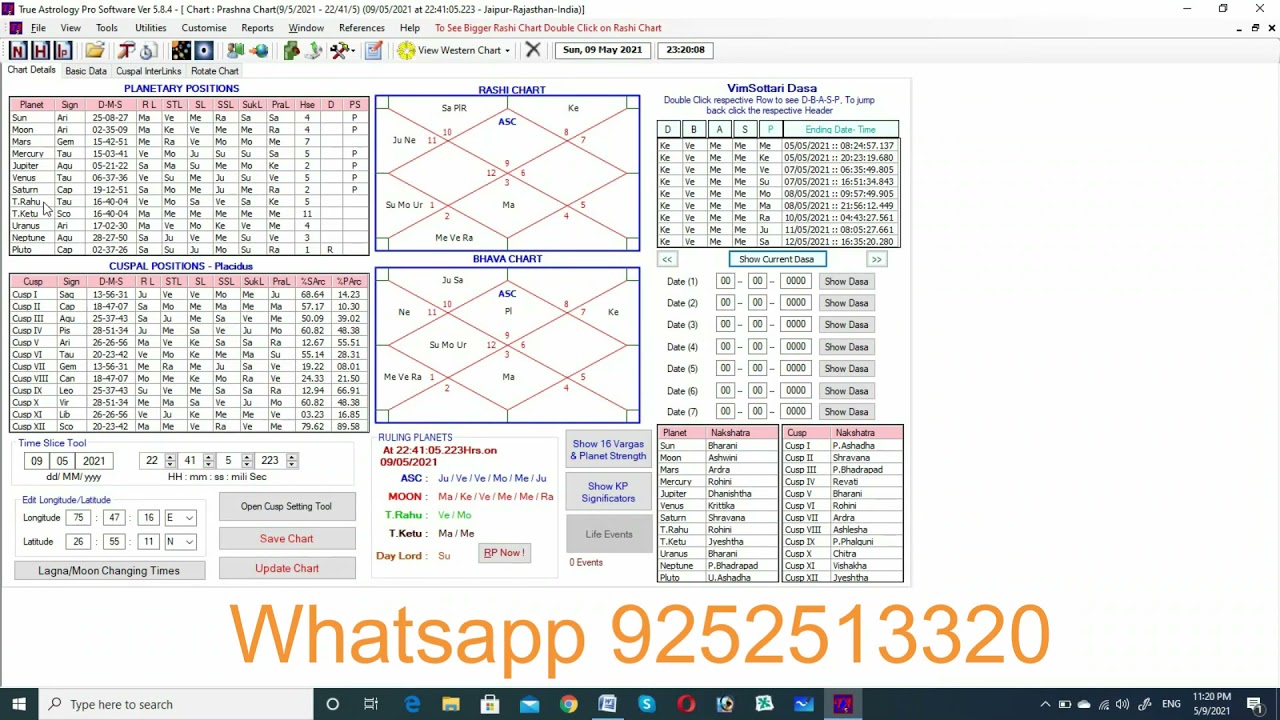Viewport: 1280px width, 720px height.
Task: Open the File menu
Action: 38,28
